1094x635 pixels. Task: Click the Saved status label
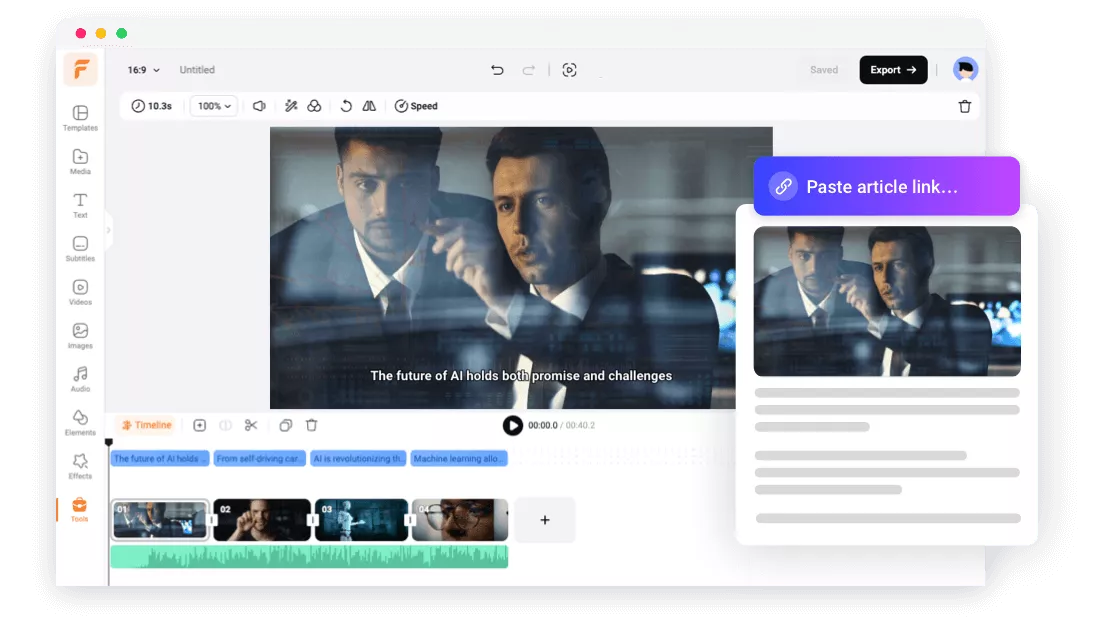[x=824, y=70]
